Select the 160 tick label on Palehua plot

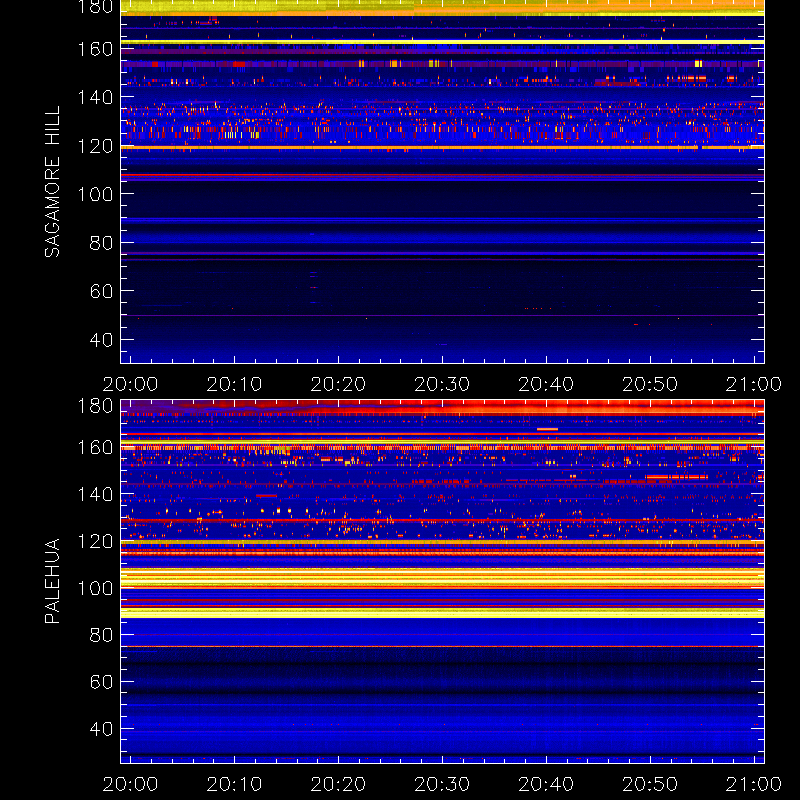point(95,447)
